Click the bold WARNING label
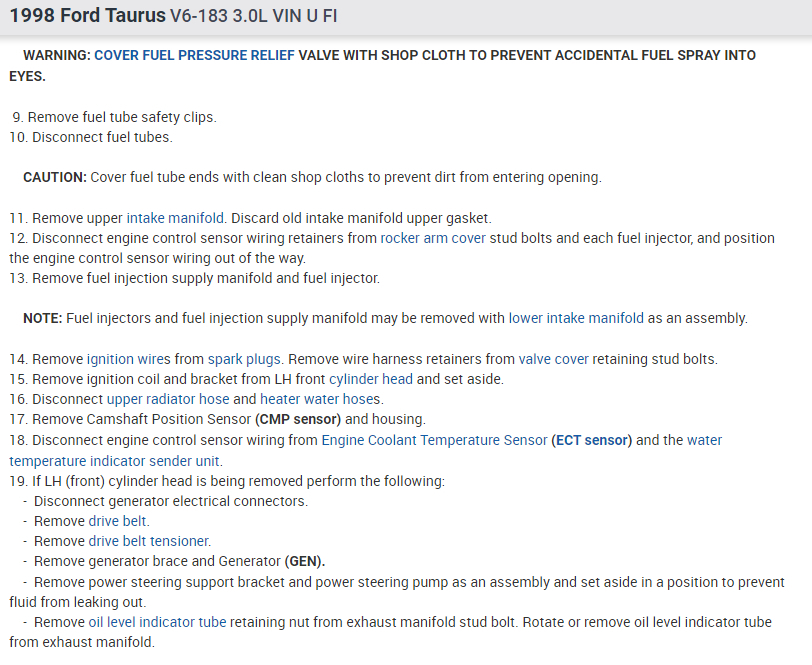 tap(56, 55)
